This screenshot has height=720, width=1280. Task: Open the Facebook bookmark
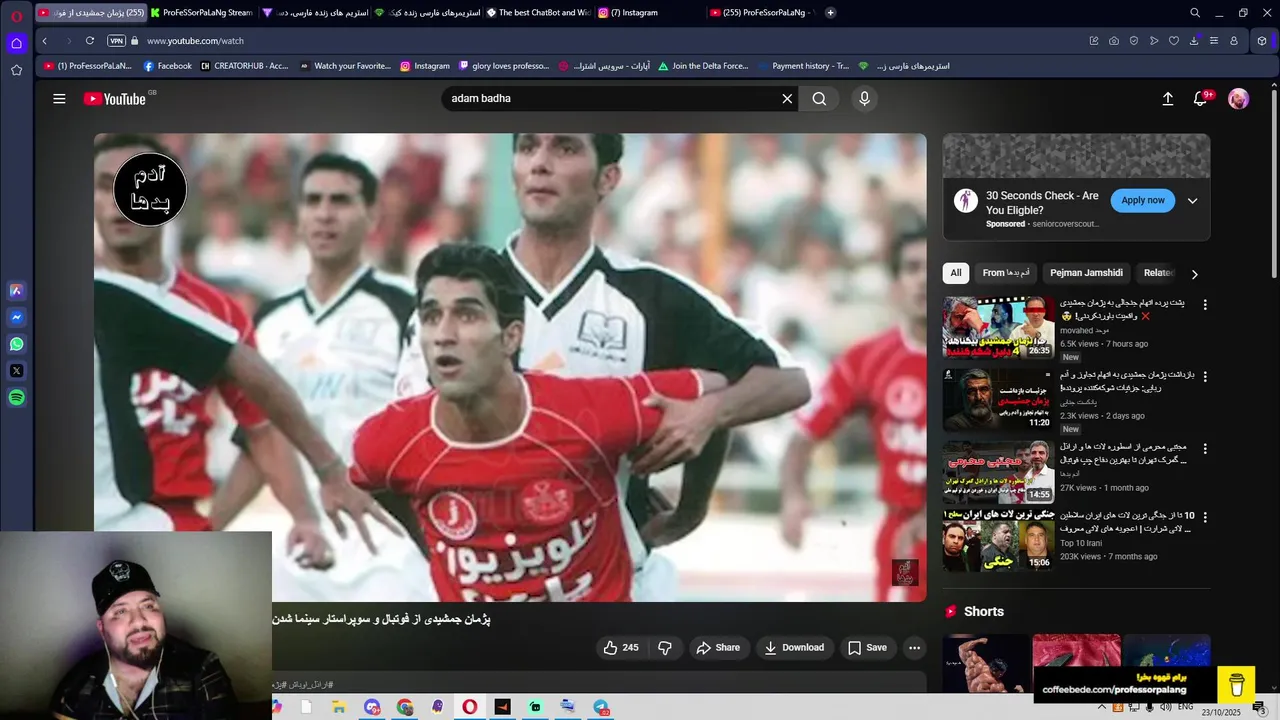click(x=168, y=66)
